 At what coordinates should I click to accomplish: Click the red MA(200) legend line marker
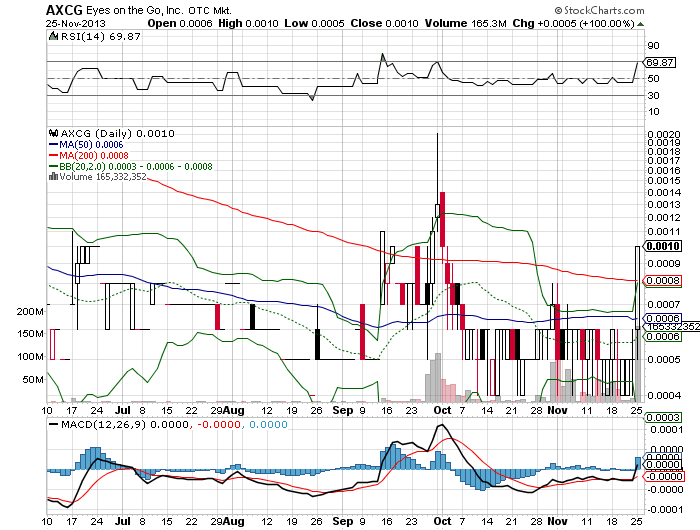tap(54, 156)
